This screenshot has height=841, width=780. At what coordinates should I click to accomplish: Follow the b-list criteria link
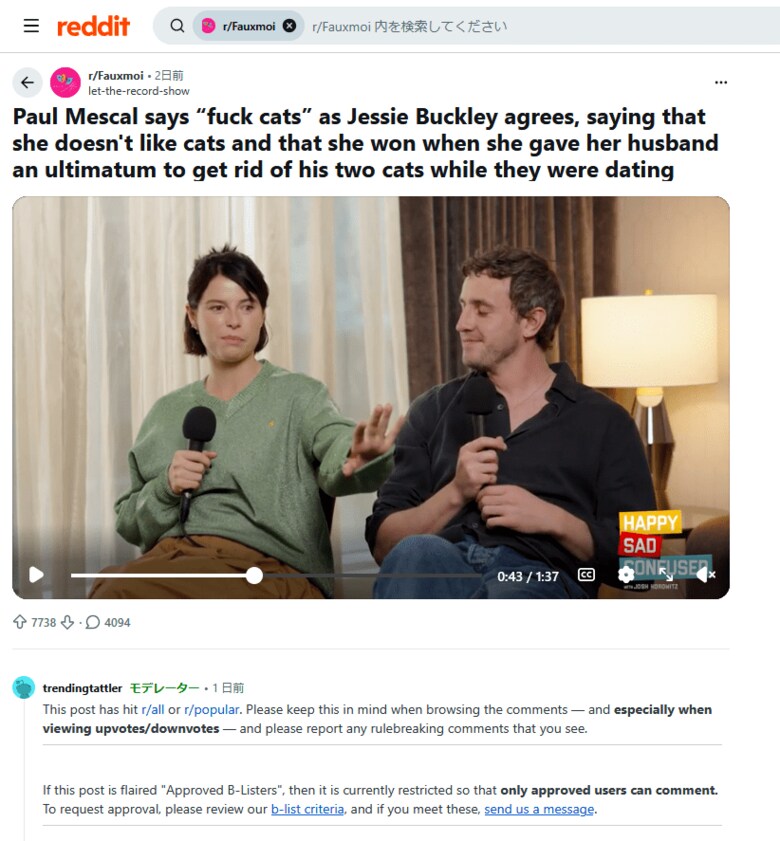307,809
